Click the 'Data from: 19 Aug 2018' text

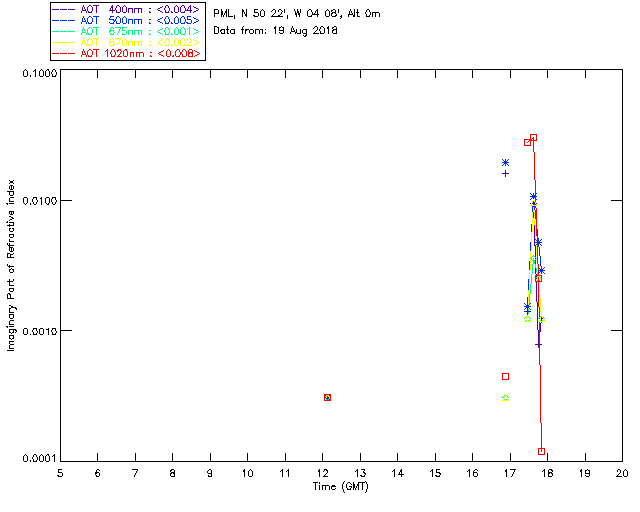[275, 31]
